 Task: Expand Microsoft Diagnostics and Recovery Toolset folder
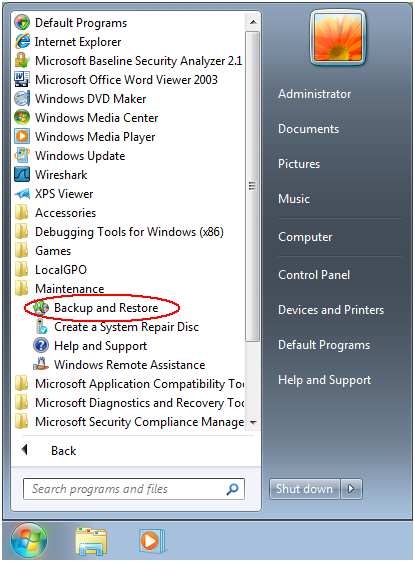tap(140, 403)
